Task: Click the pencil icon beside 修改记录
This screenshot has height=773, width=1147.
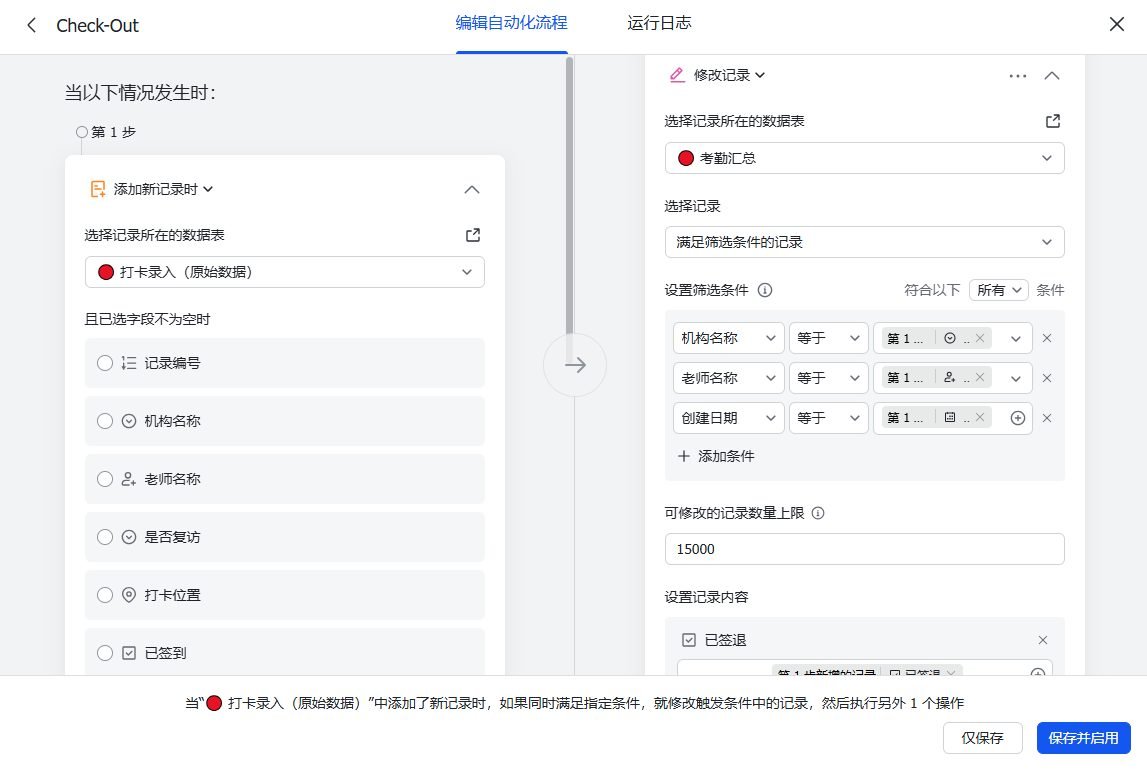Action: pos(677,75)
